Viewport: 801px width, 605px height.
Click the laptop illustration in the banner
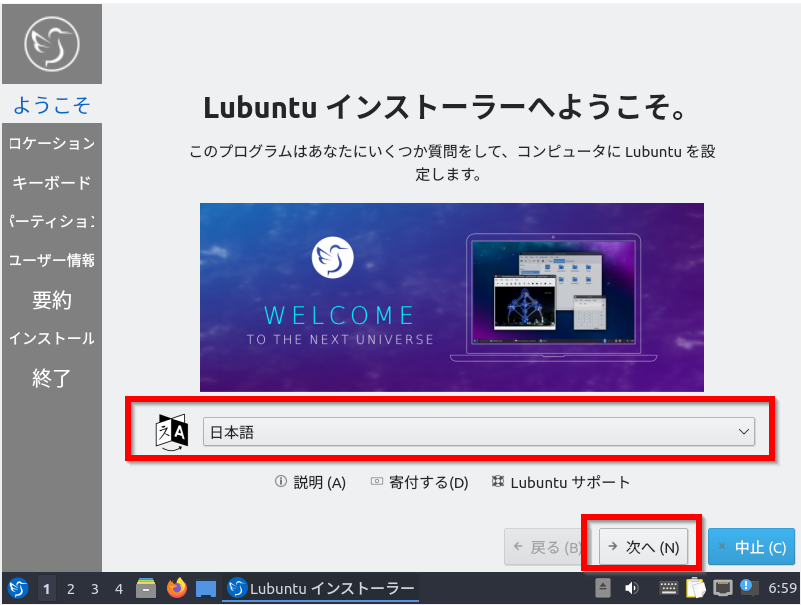coord(554,298)
